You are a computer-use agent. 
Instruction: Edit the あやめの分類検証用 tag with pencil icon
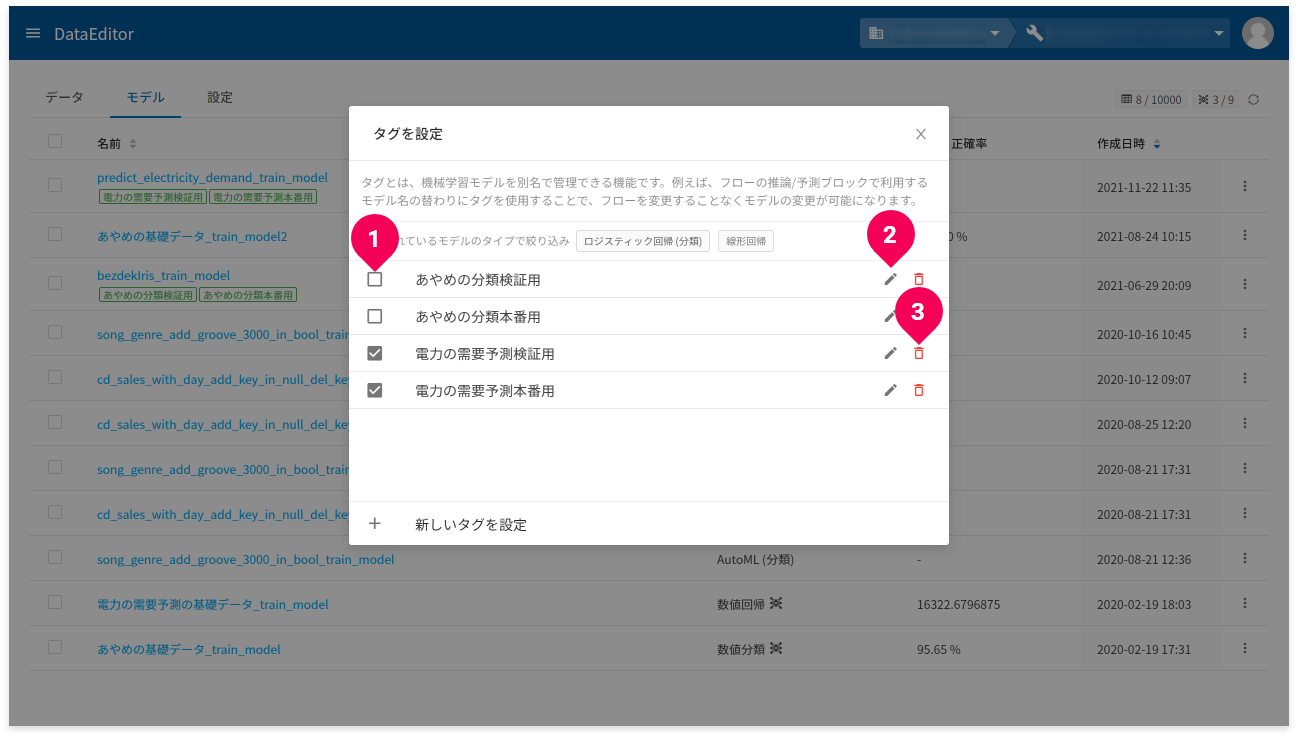pos(890,279)
